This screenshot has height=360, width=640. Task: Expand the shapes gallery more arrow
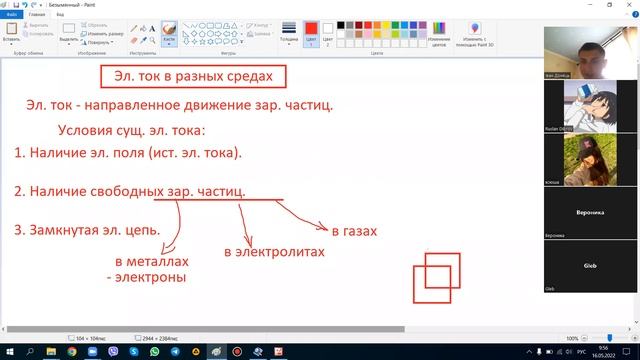pos(242,42)
